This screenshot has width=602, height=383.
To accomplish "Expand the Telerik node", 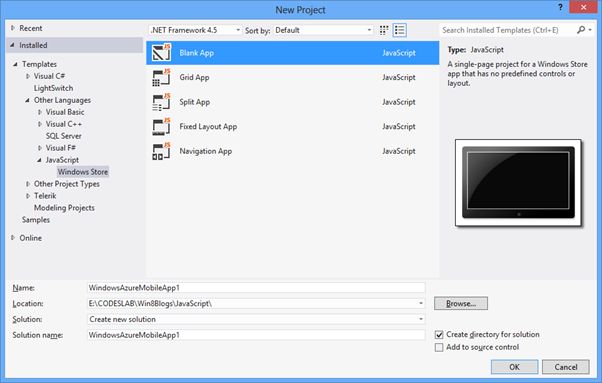I will (x=28, y=196).
